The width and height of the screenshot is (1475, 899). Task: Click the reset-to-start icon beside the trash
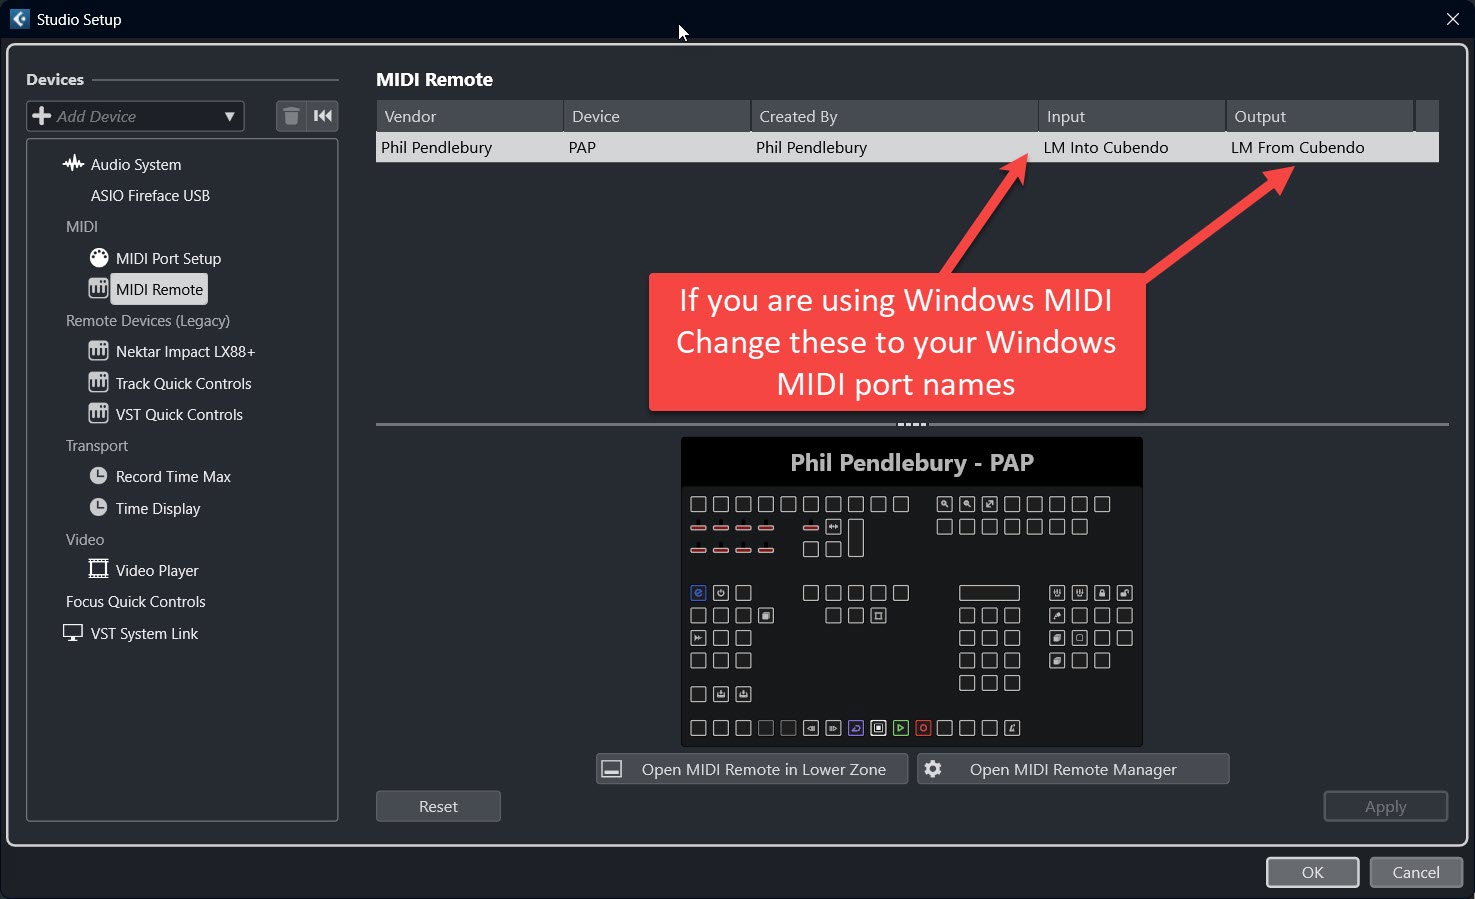point(323,116)
